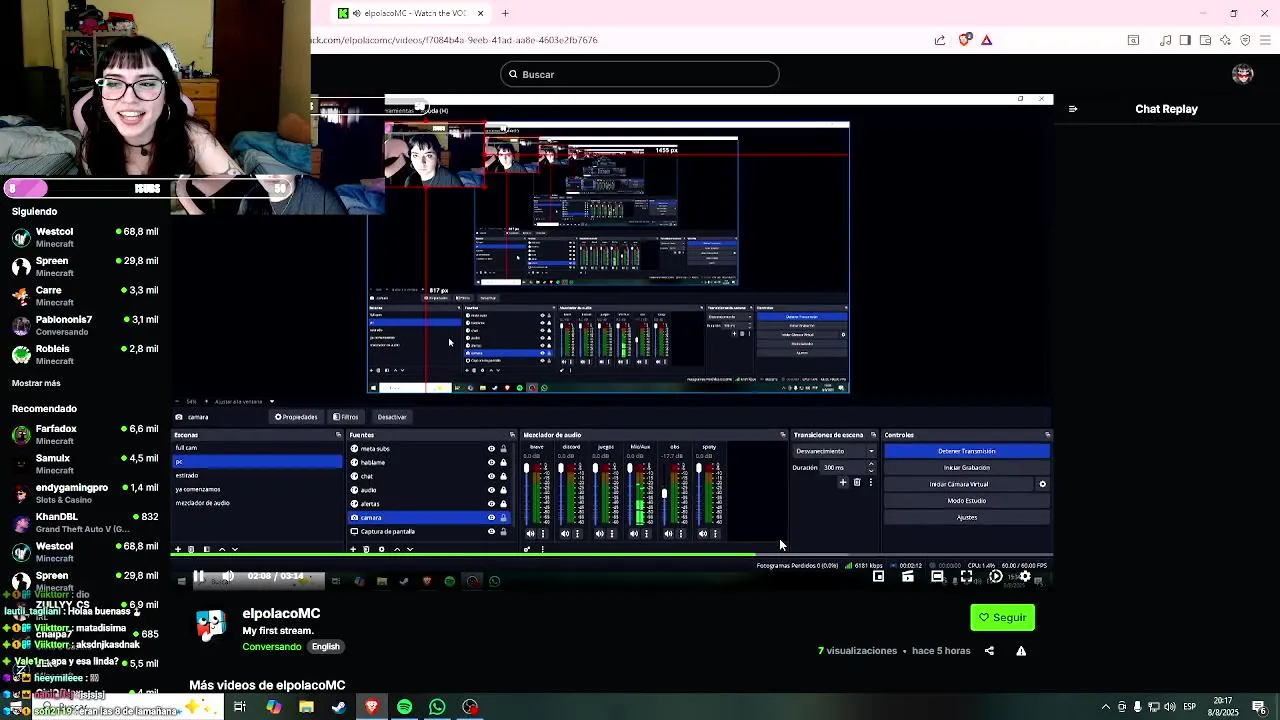
Task: Hide the 'chat' source eye in OBS
Action: click(491, 476)
